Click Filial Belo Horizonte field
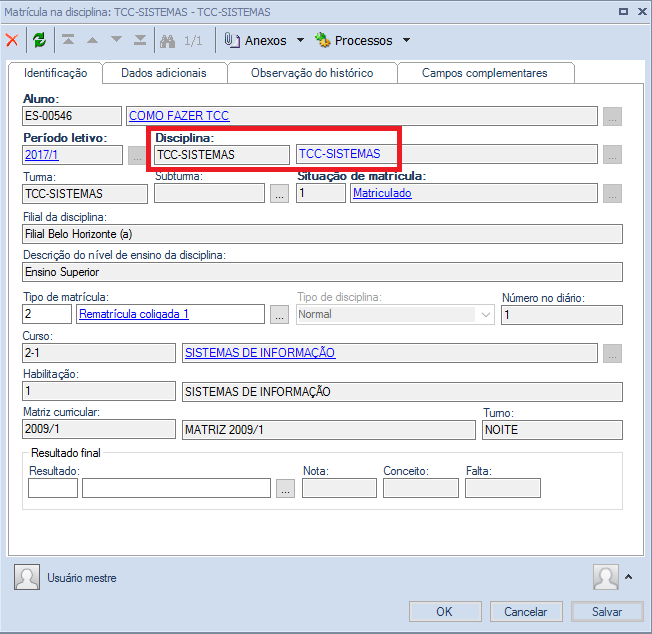This screenshot has height=634, width=652. 322,234
